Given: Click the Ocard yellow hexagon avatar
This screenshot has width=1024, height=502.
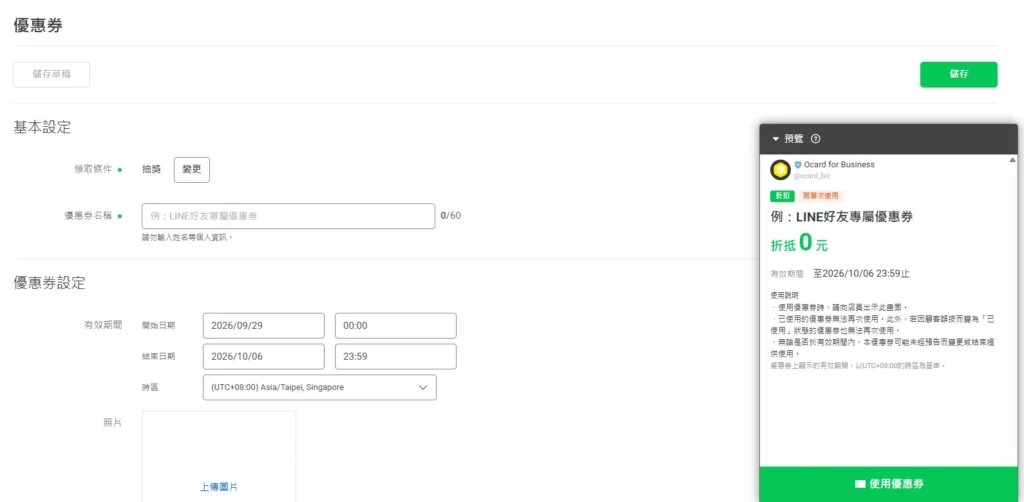Looking at the screenshot, I should (780, 170).
